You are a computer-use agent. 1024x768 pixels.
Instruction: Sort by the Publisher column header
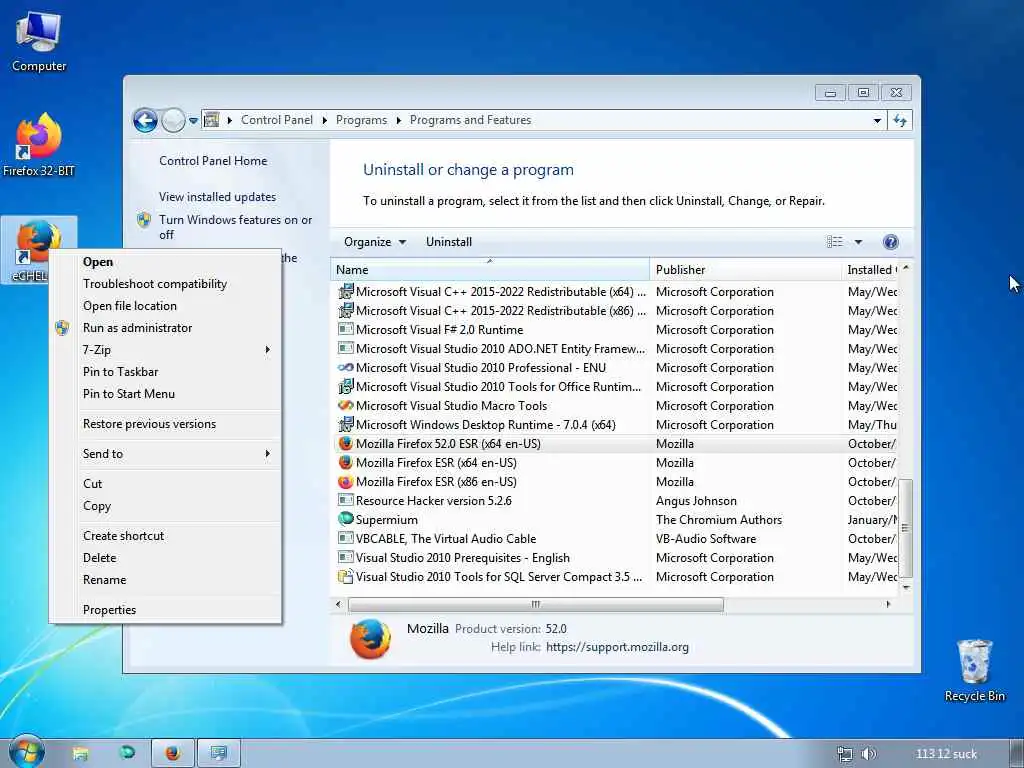click(746, 270)
